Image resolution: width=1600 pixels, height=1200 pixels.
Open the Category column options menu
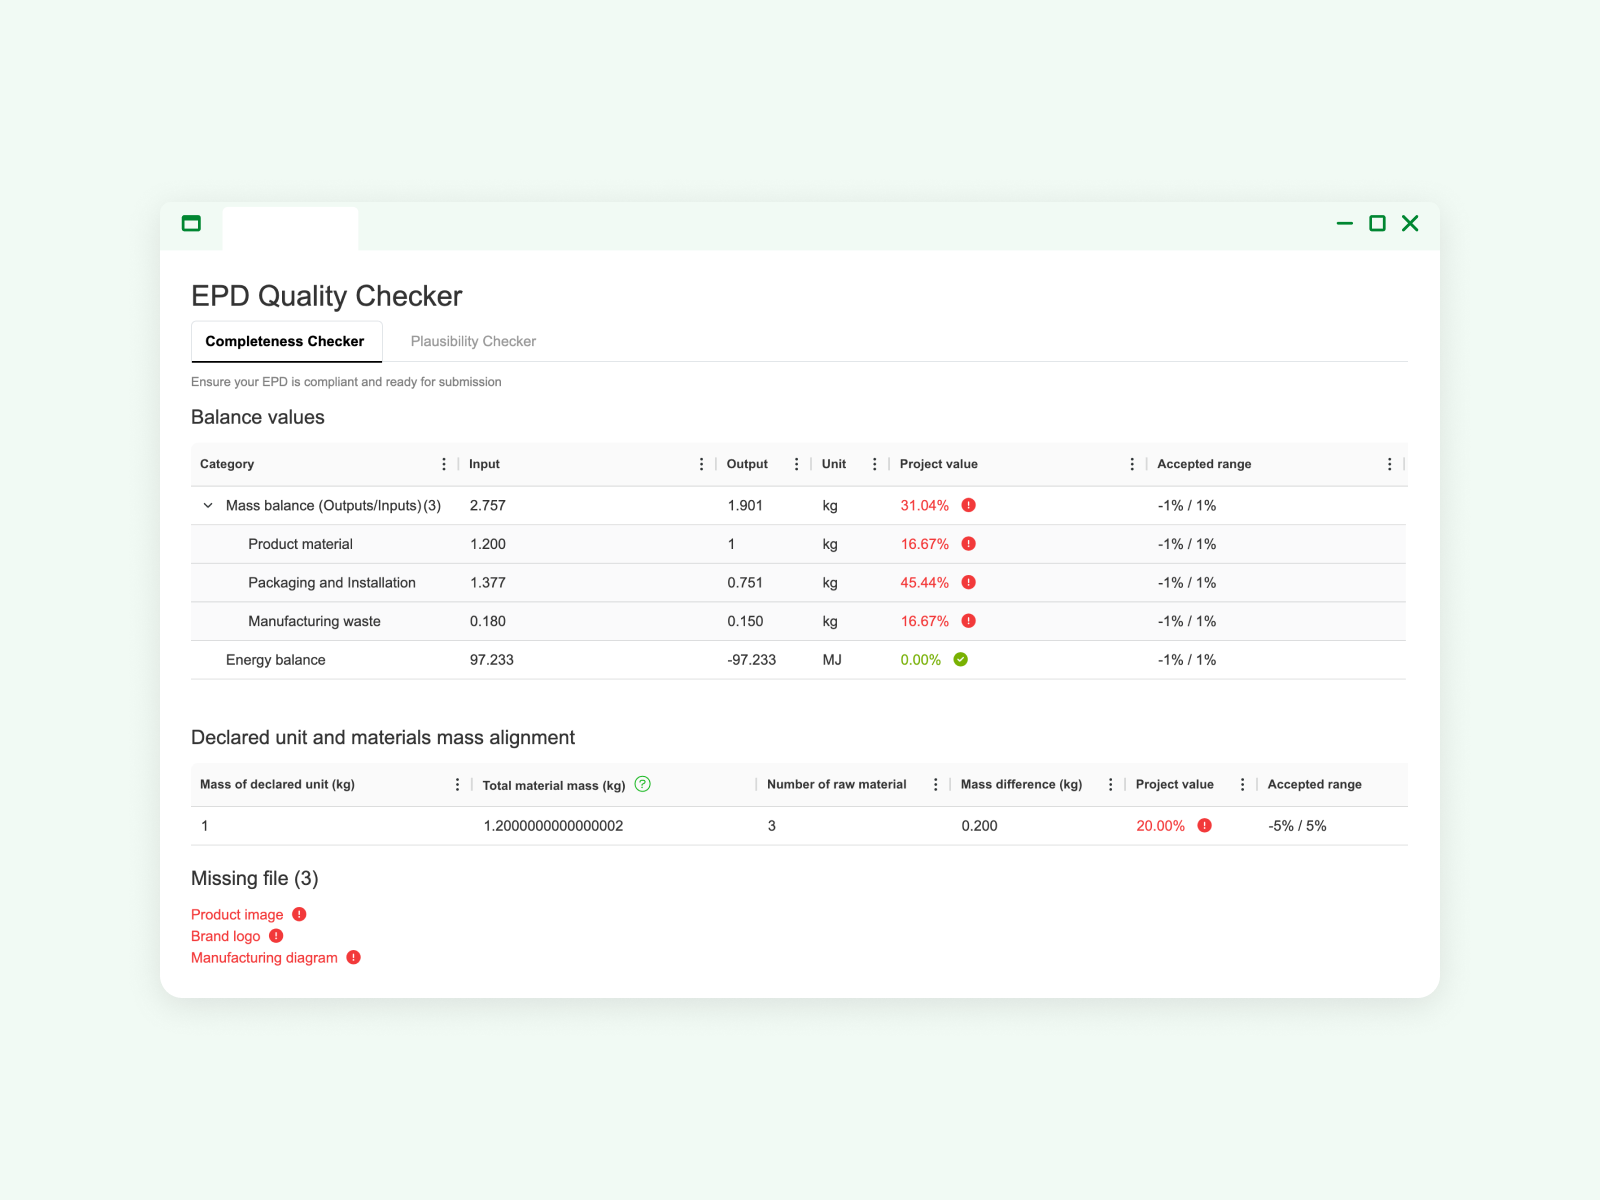click(444, 464)
